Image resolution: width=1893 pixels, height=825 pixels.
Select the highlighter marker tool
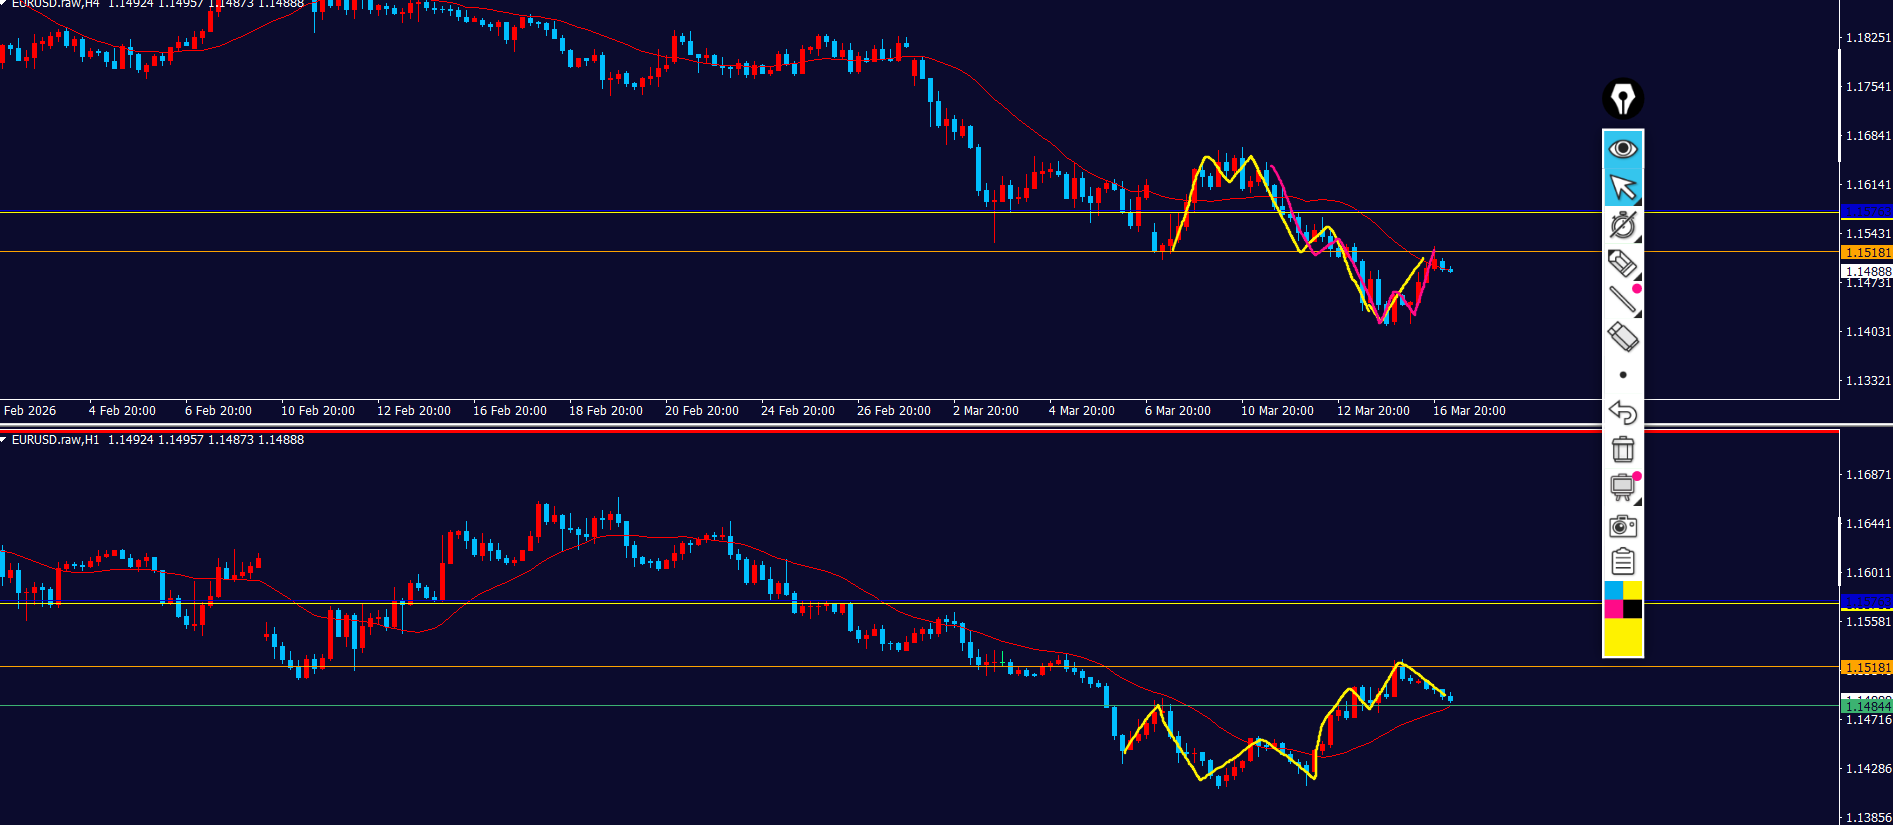pyautogui.click(x=1622, y=263)
